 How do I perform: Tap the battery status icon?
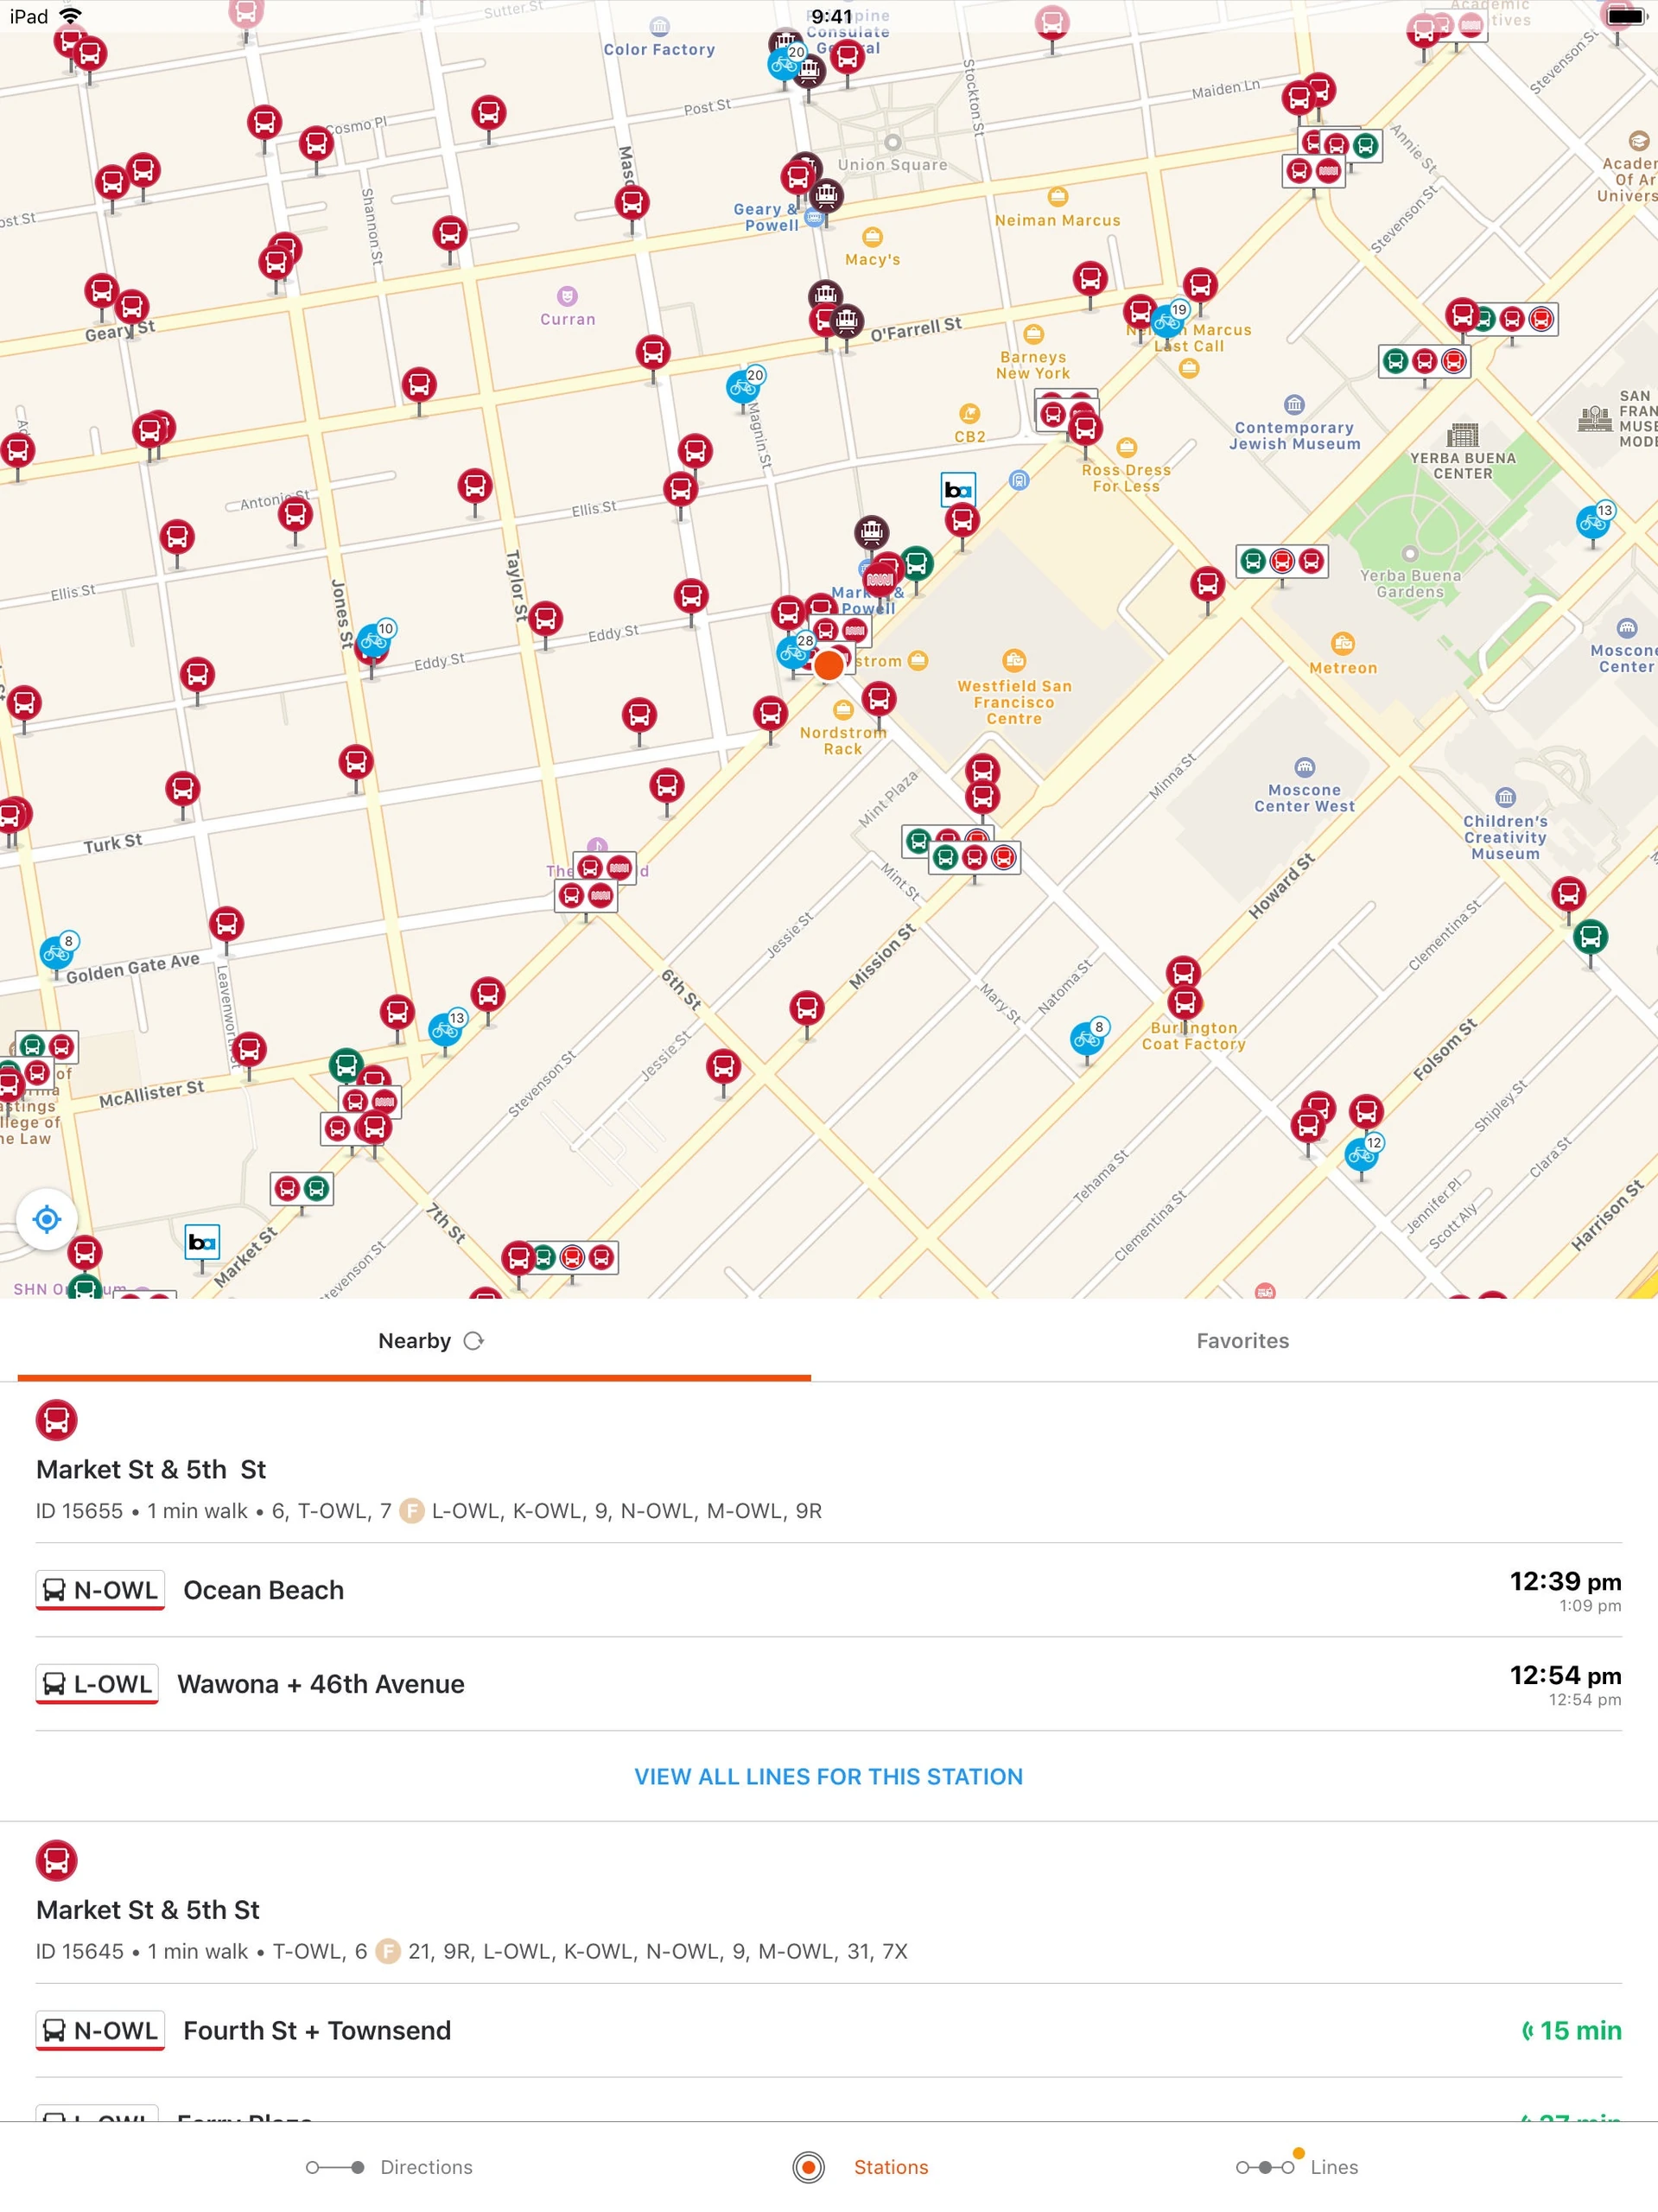[x=1625, y=16]
